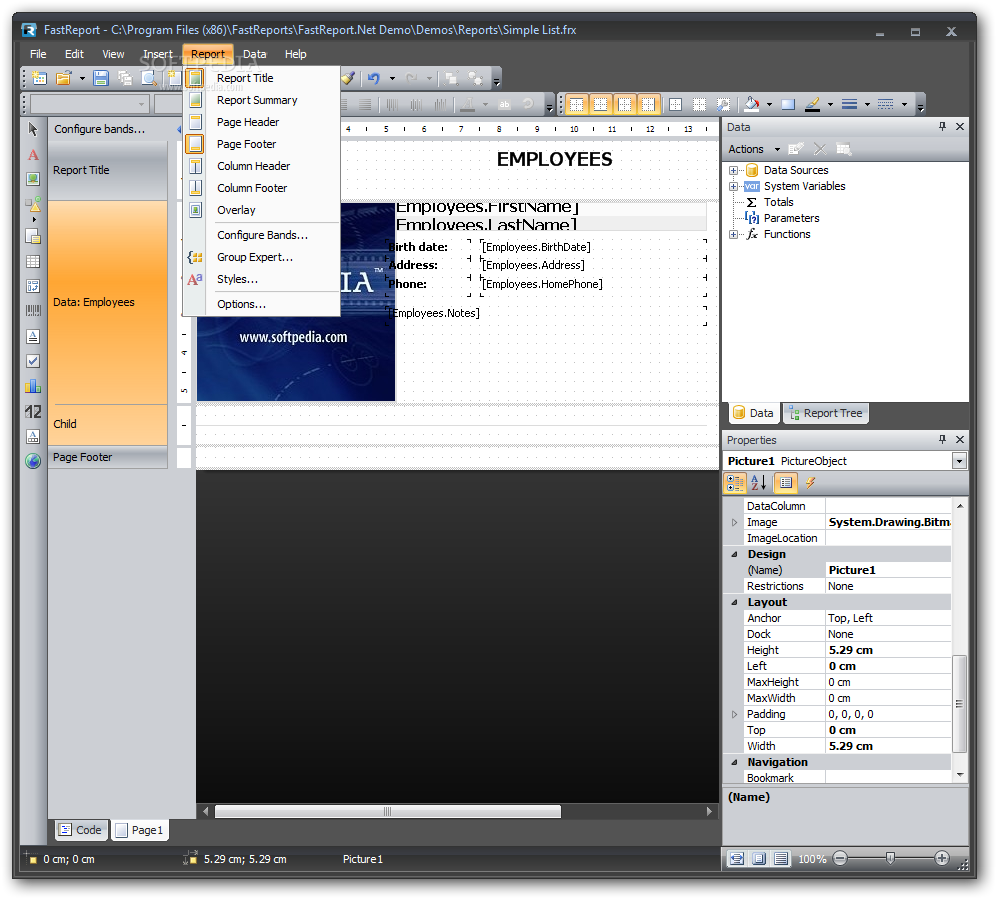Toggle the bottom border line button
The width and height of the screenshot is (997, 899).
pos(600,104)
